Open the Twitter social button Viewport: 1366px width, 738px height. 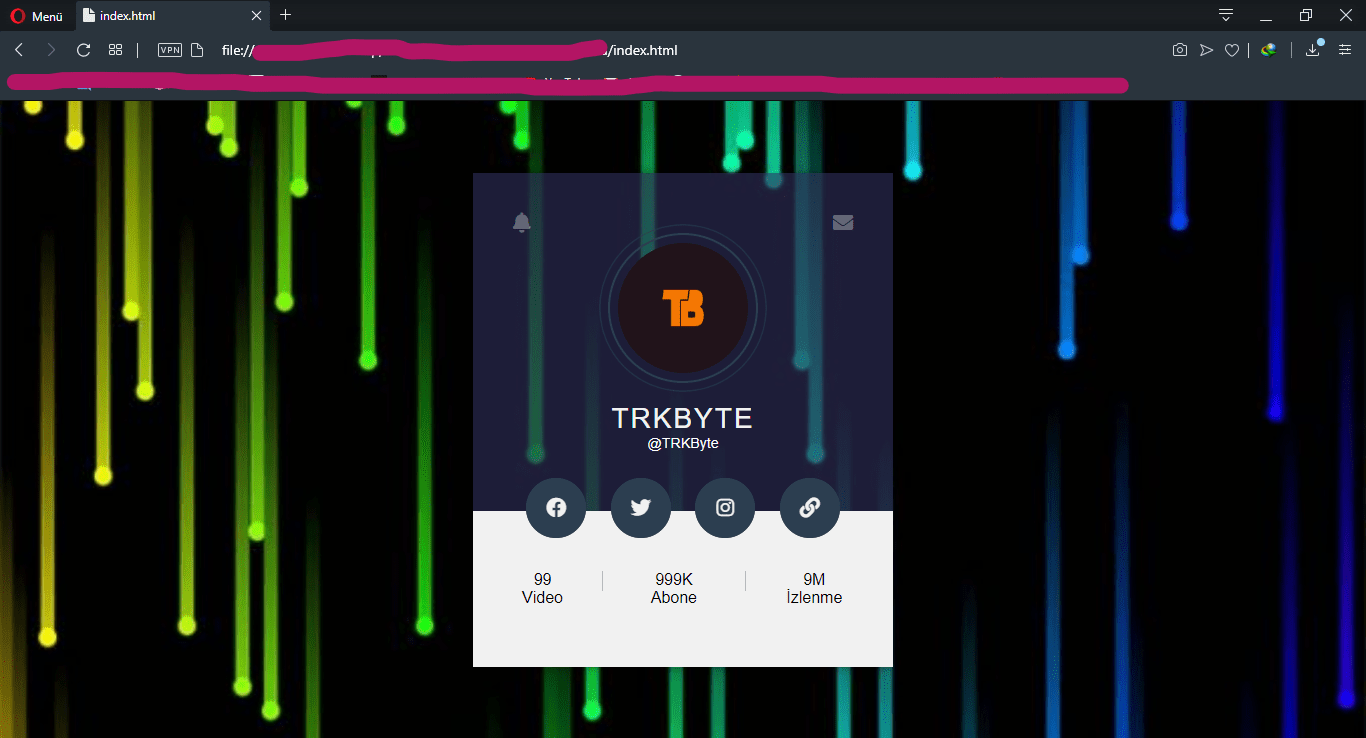[641, 508]
